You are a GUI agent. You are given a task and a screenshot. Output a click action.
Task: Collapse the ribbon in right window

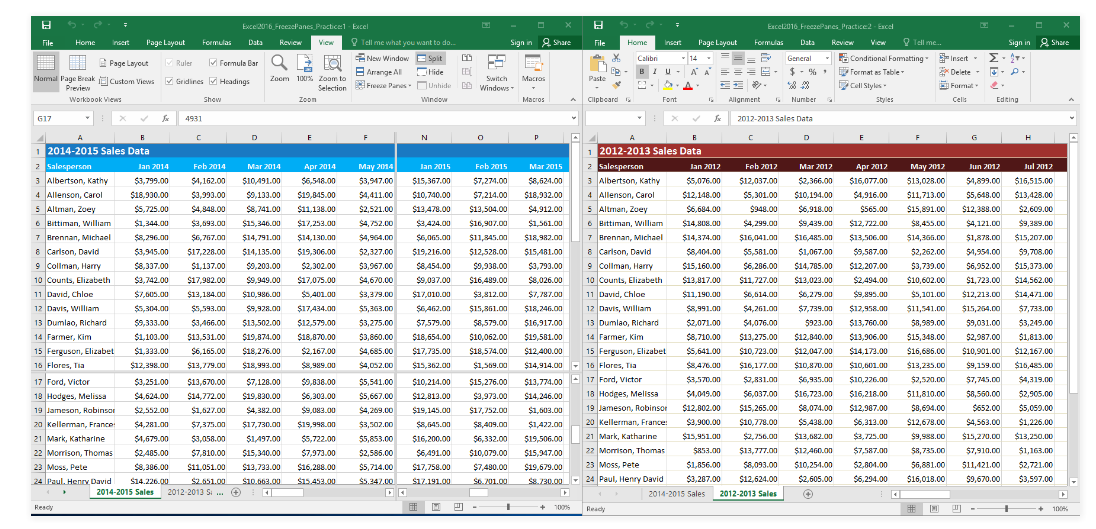[x=1072, y=100]
